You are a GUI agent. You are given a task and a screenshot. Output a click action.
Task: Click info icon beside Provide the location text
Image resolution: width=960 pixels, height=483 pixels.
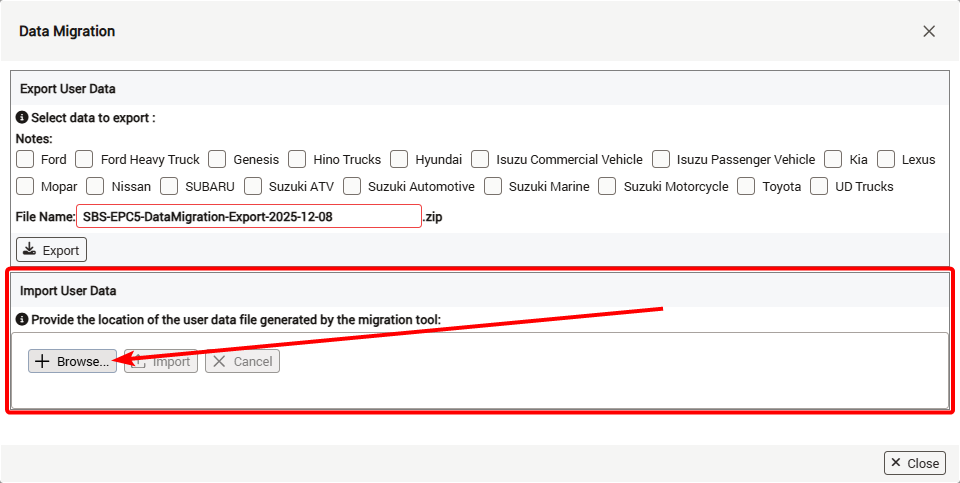point(22,320)
